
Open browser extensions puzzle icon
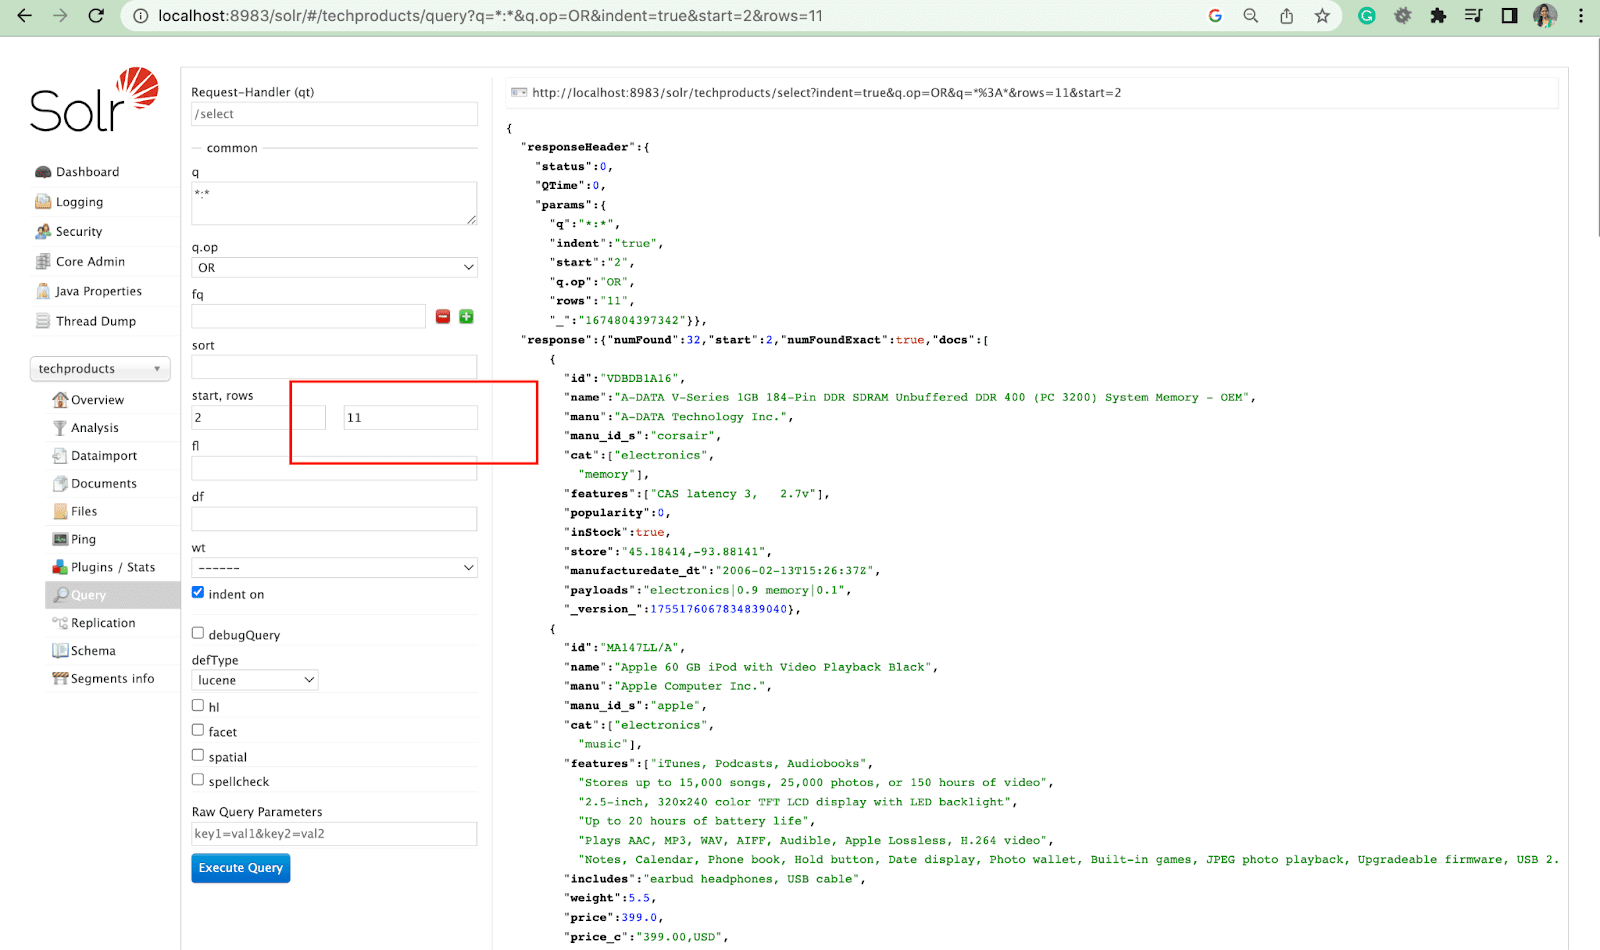click(1438, 16)
